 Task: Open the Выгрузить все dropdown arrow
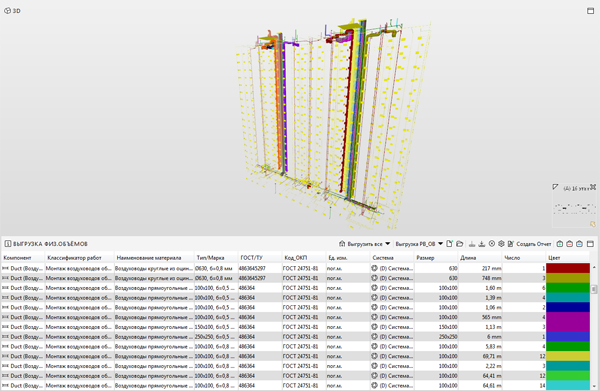point(388,244)
